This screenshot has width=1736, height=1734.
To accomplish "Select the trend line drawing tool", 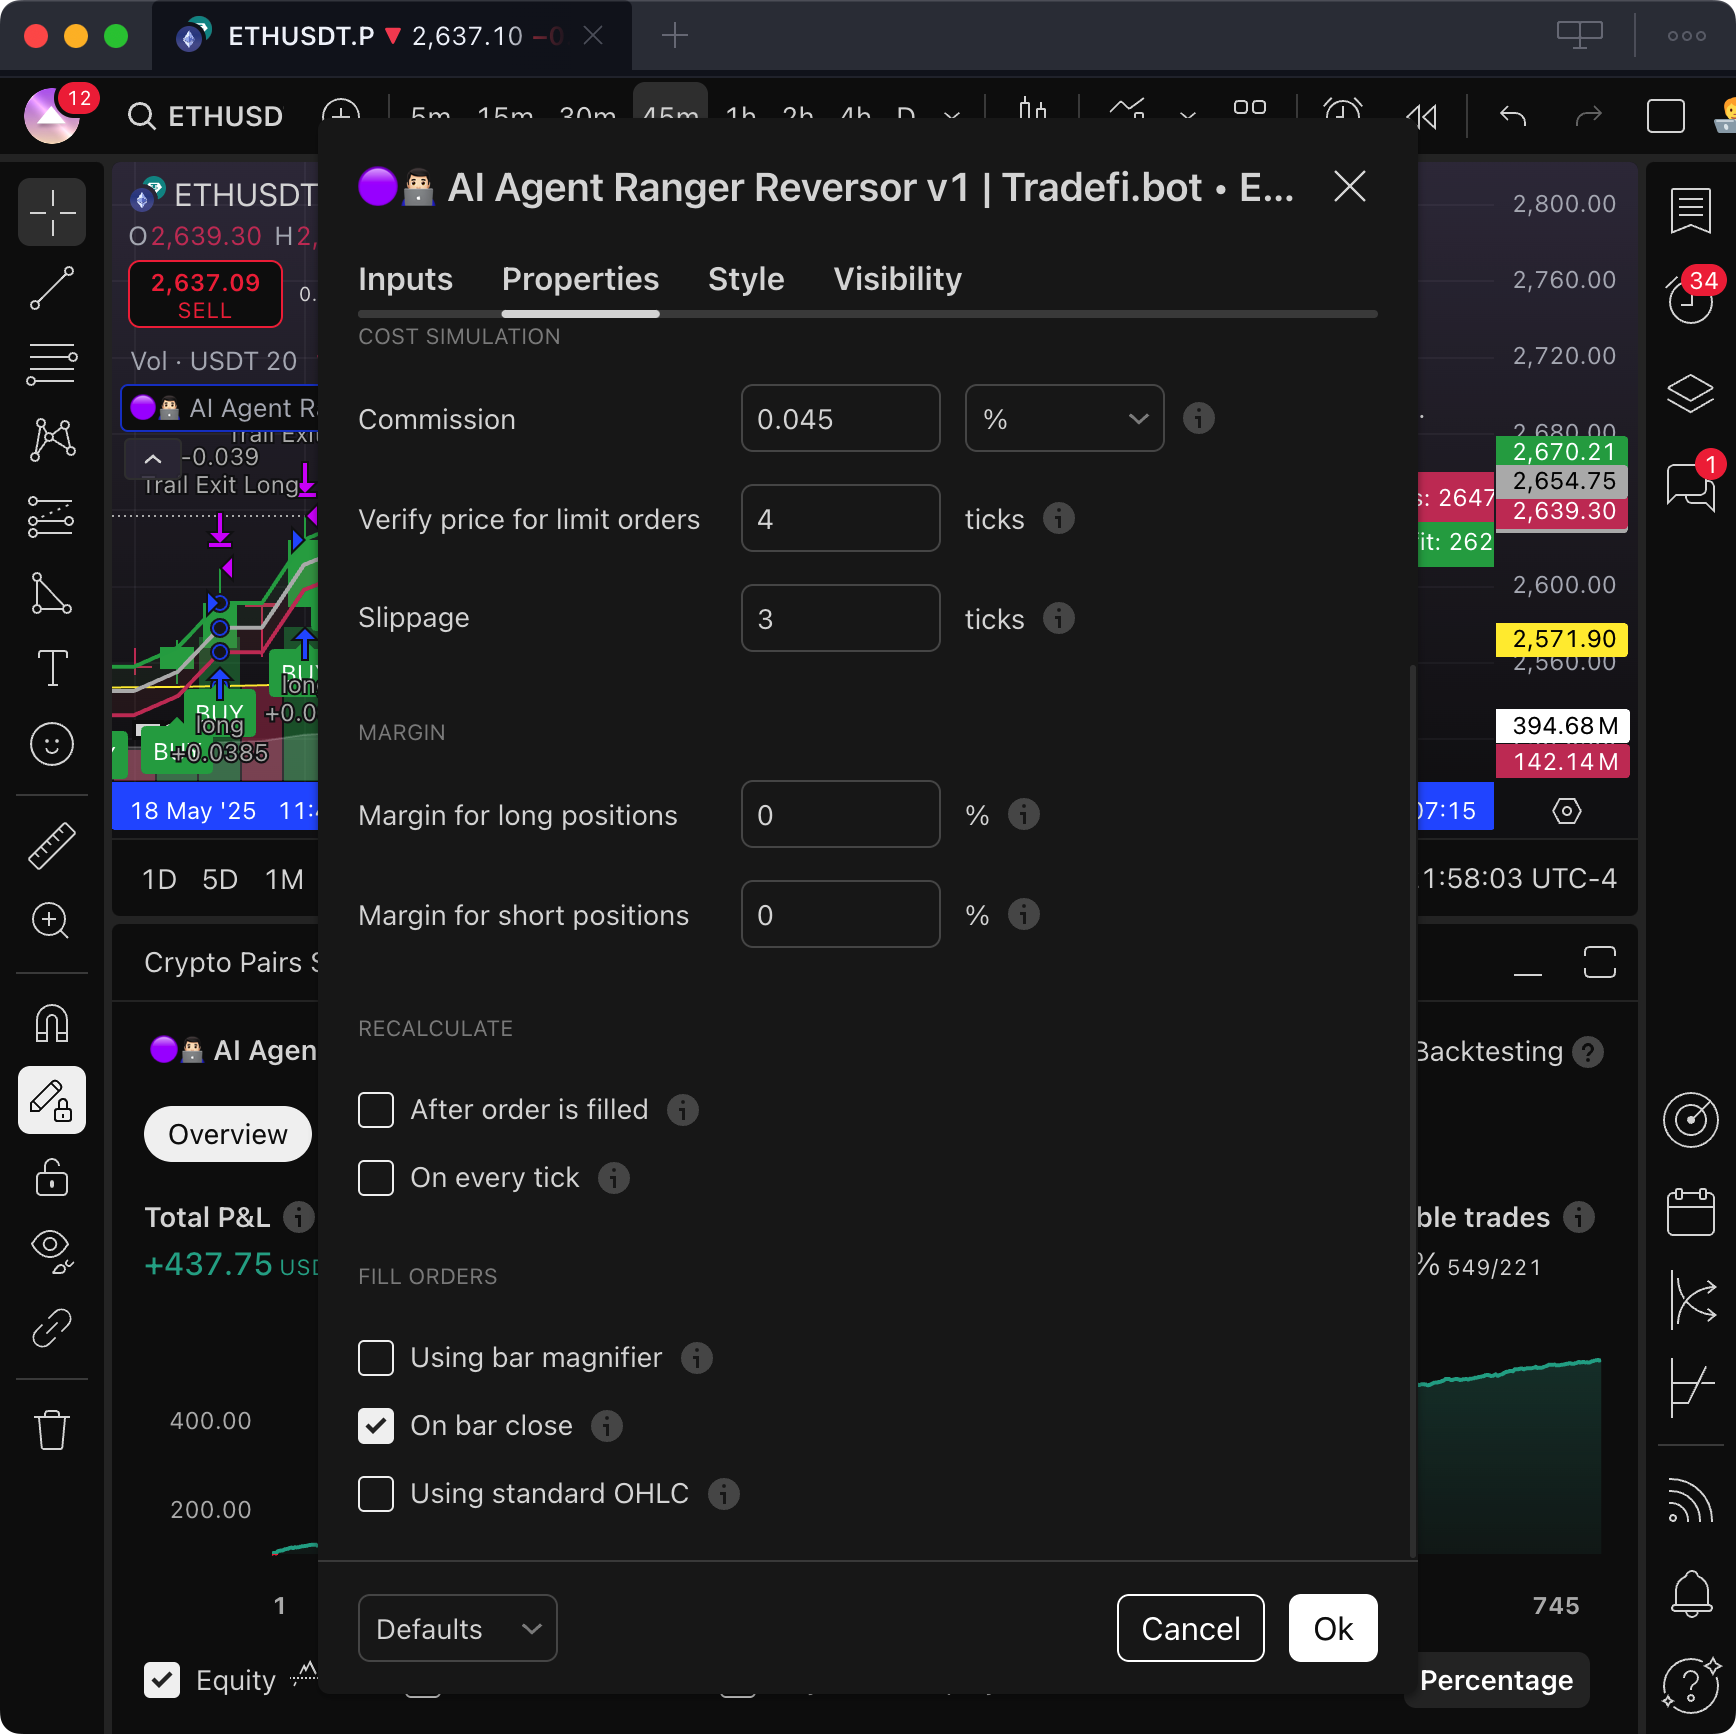I will coord(52,288).
